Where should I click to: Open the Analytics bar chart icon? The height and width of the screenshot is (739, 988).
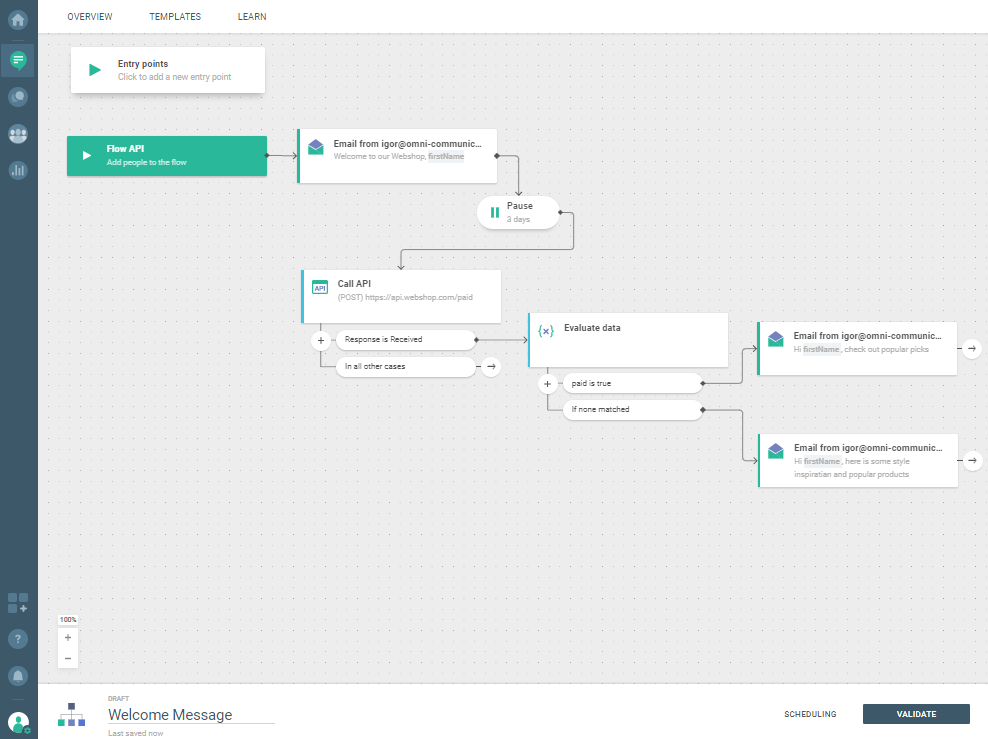(18, 170)
